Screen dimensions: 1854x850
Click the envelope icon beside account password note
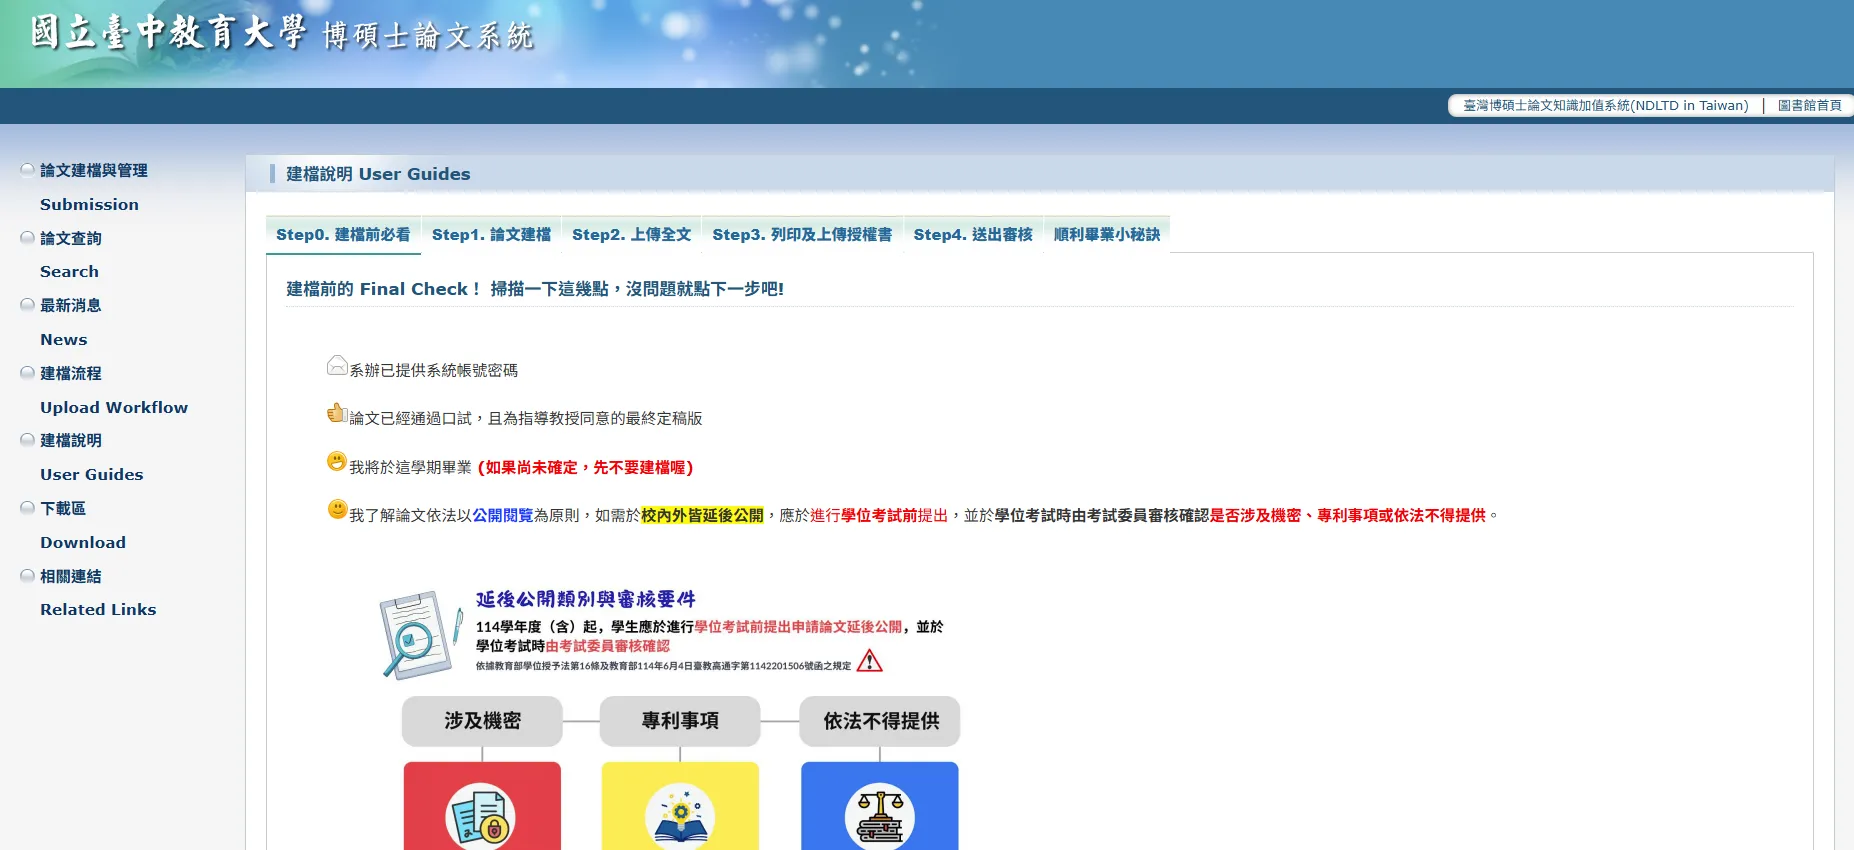(337, 366)
